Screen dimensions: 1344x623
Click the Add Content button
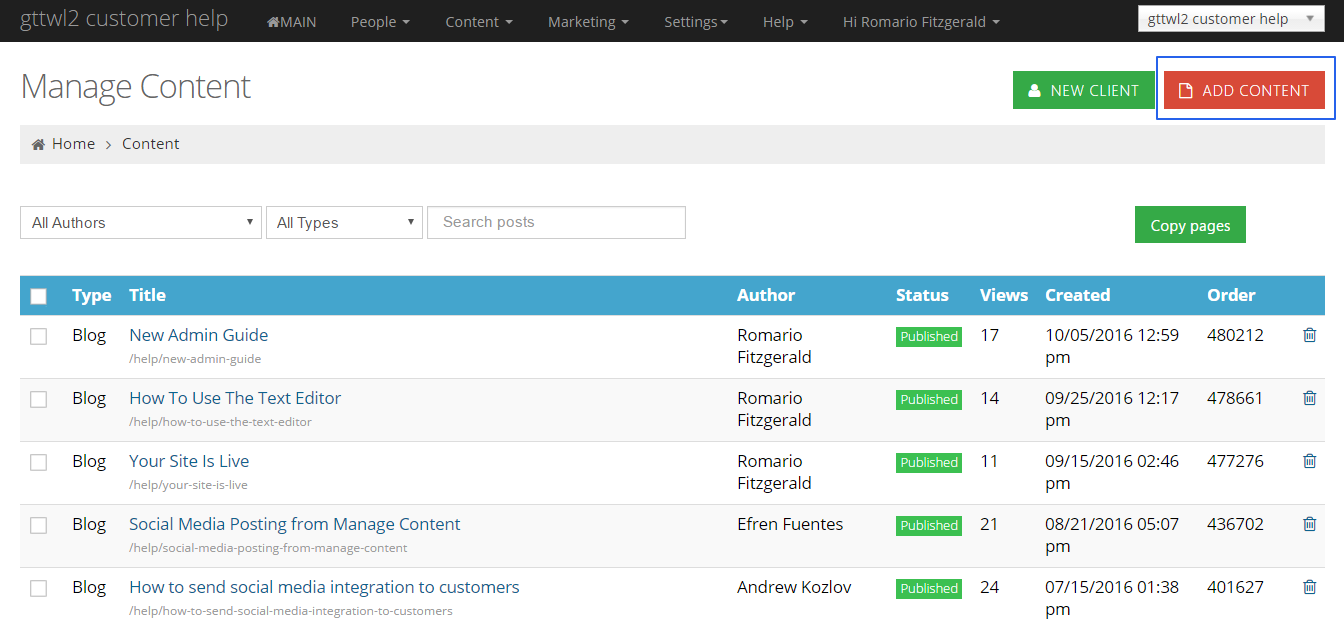[1244, 90]
